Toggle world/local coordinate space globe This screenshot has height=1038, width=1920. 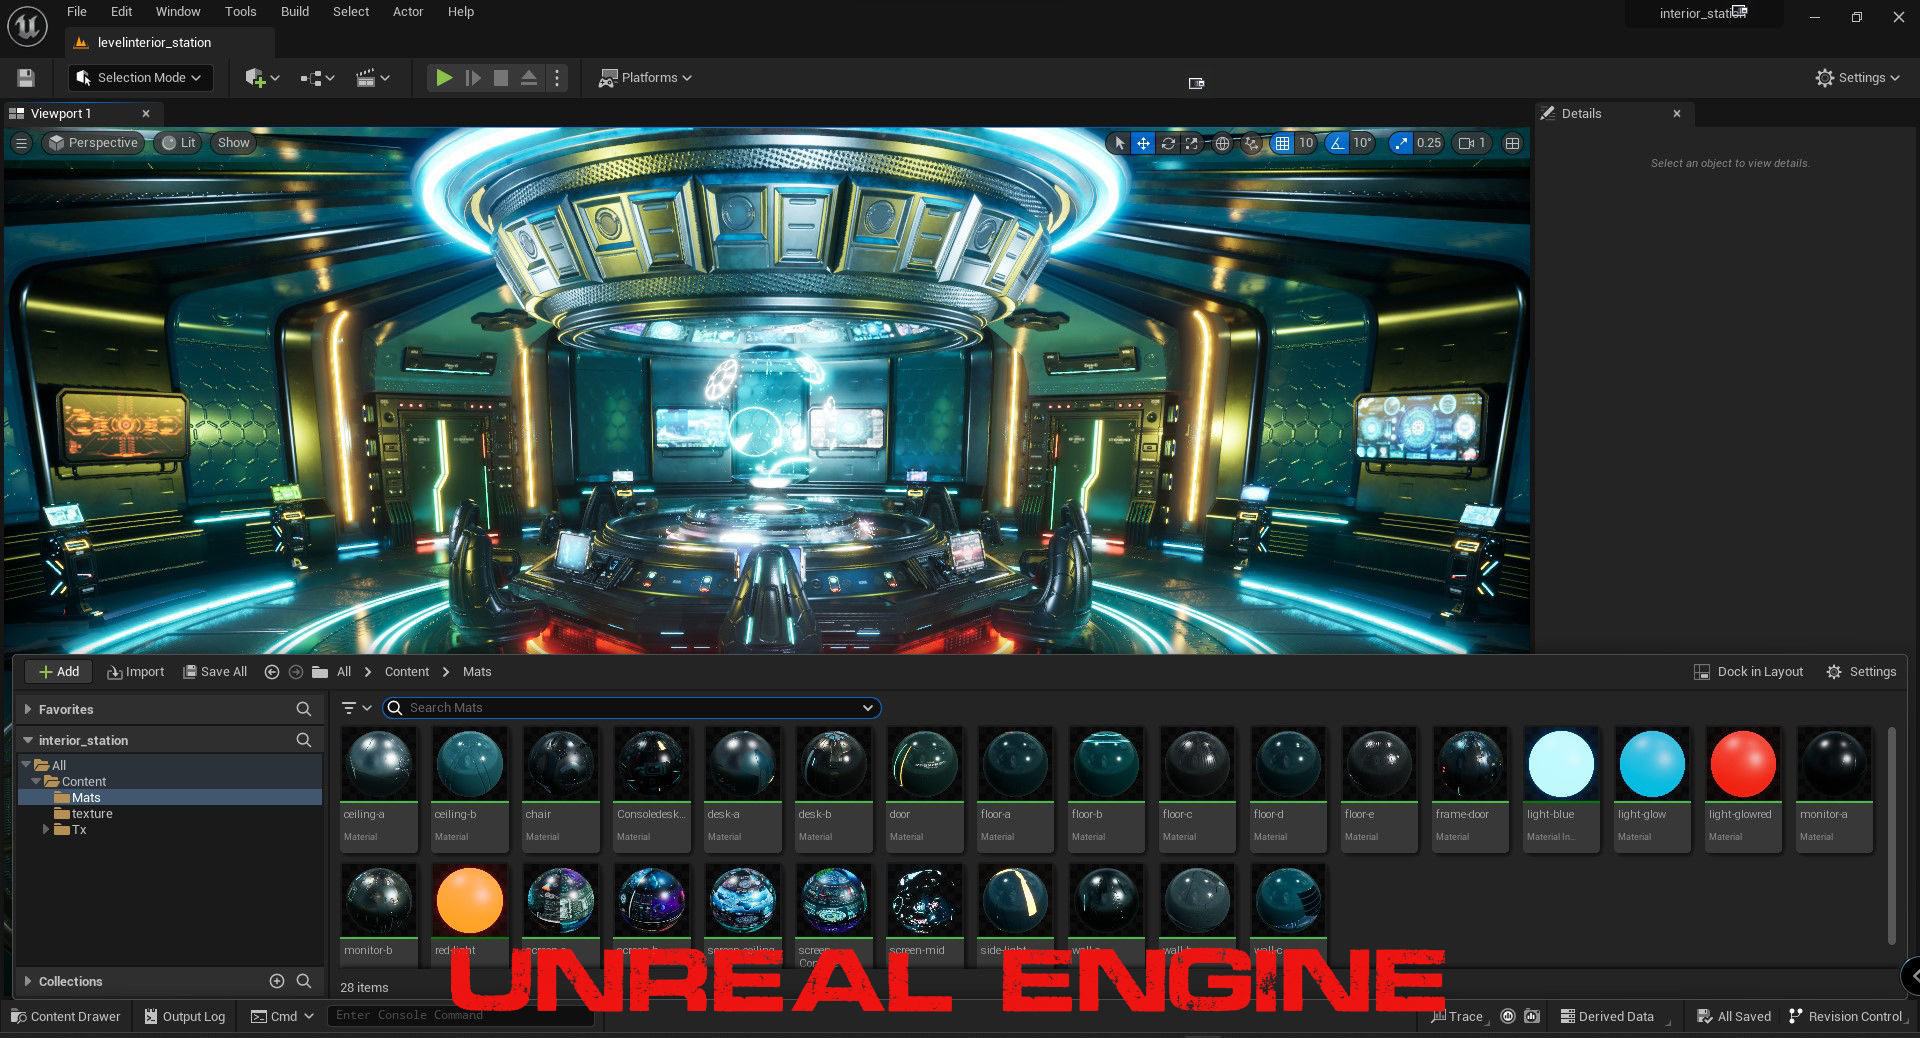click(x=1222, y=143)
